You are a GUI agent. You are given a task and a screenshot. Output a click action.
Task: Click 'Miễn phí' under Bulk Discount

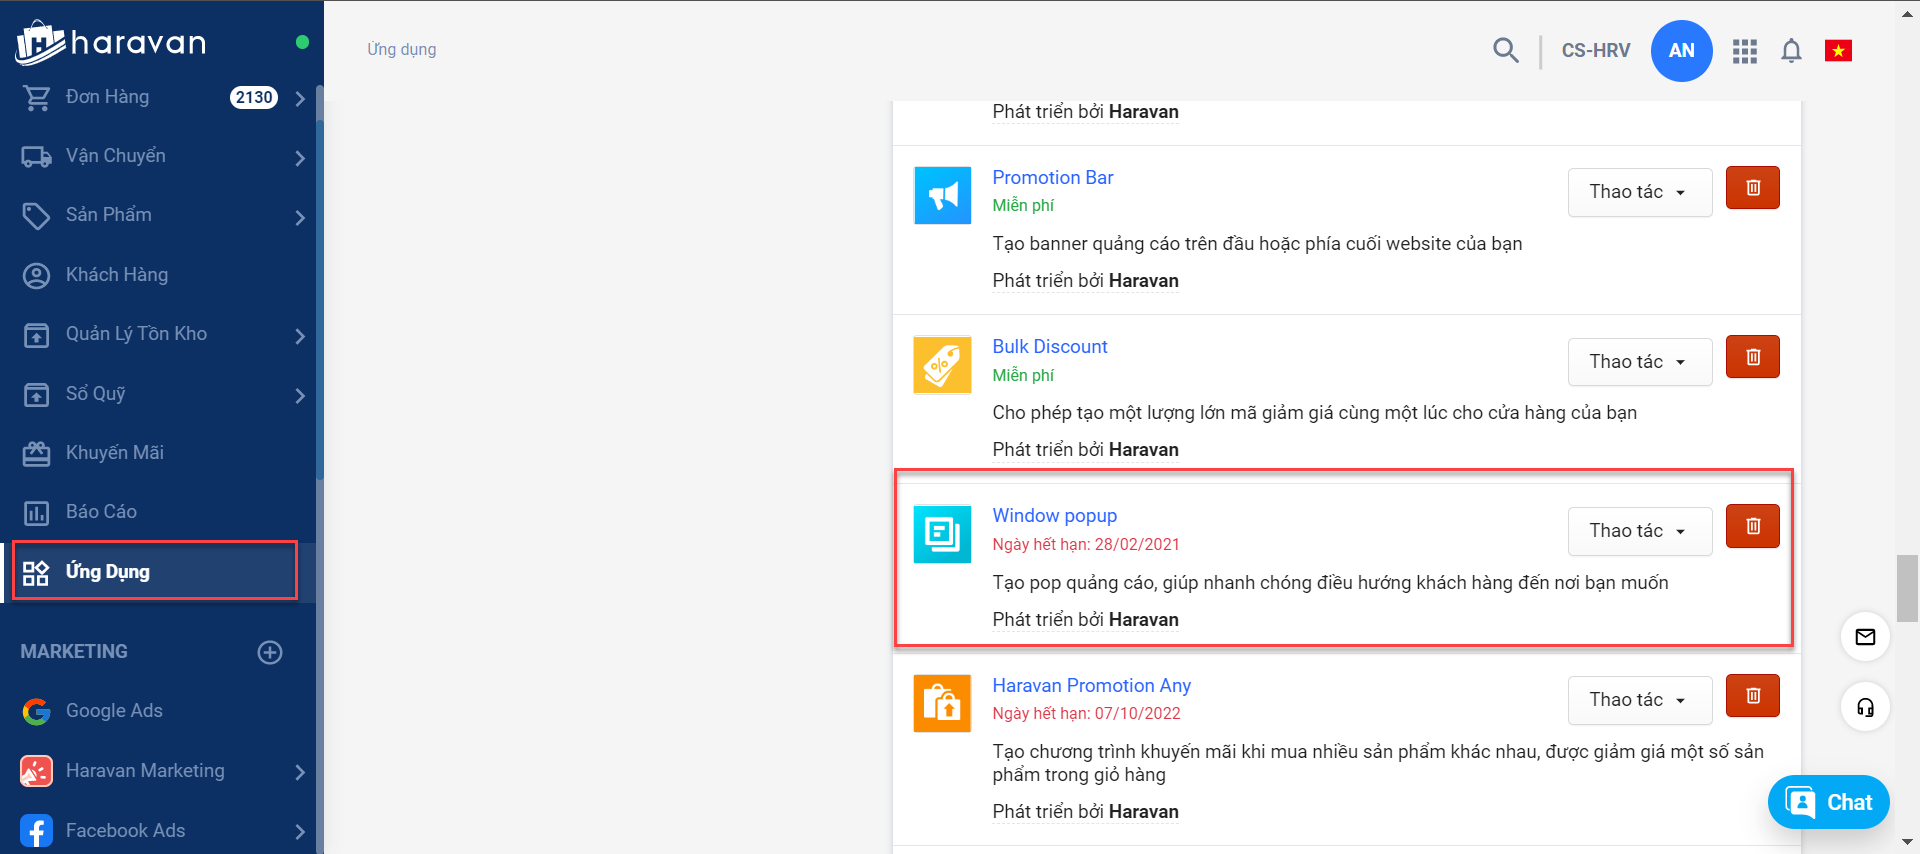[1023, 375]
